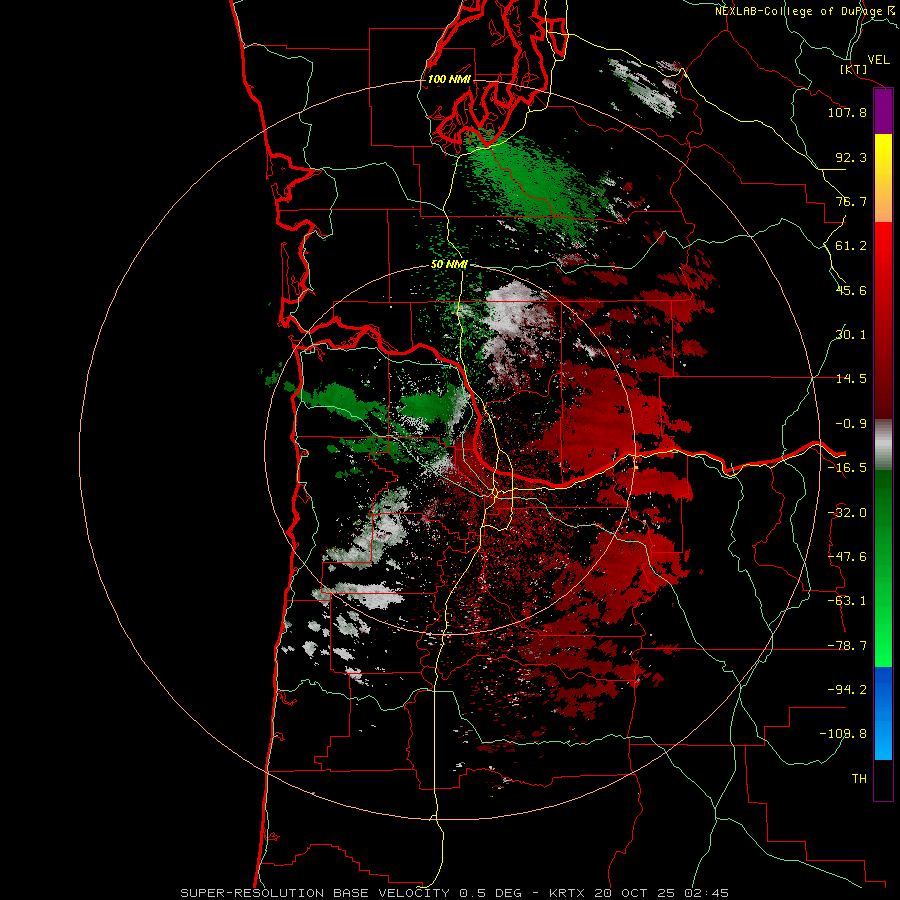
Task: Select the -78.7 scale value
Action: [847, 646]
